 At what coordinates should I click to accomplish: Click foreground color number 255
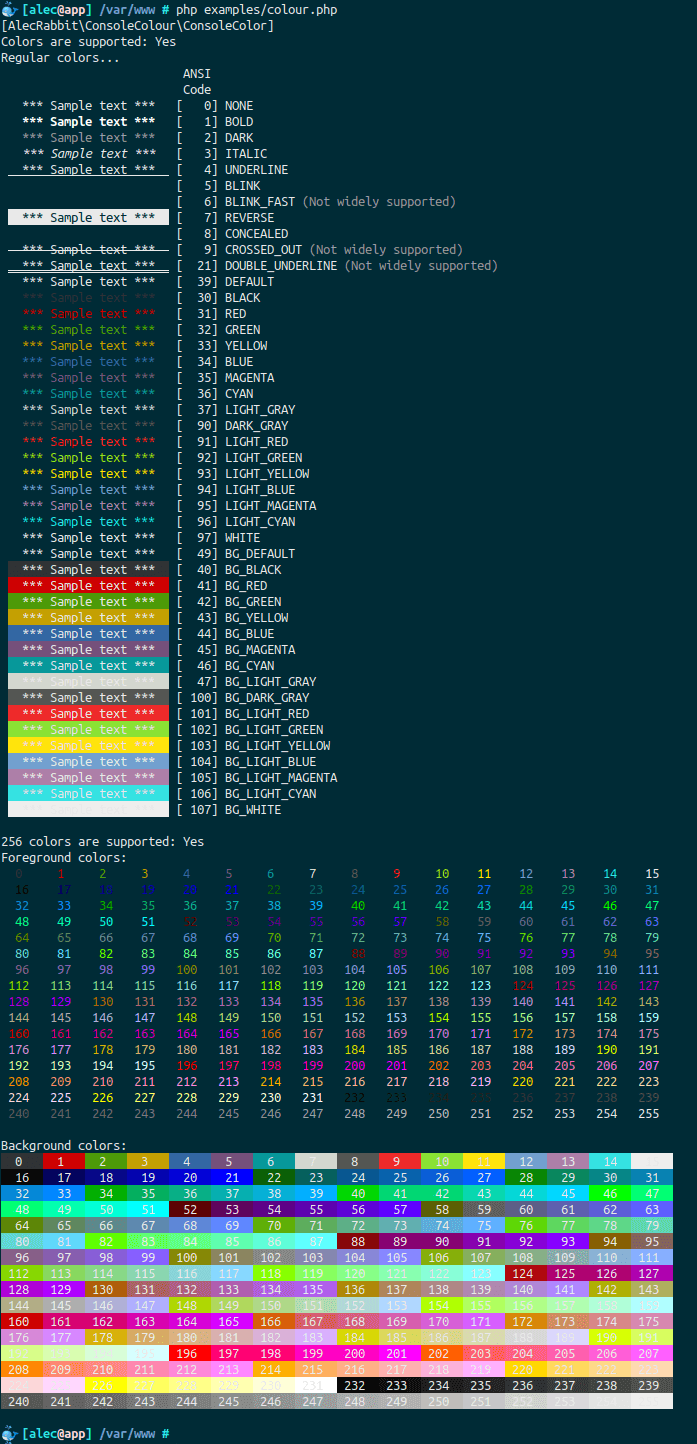[648, 1114]
